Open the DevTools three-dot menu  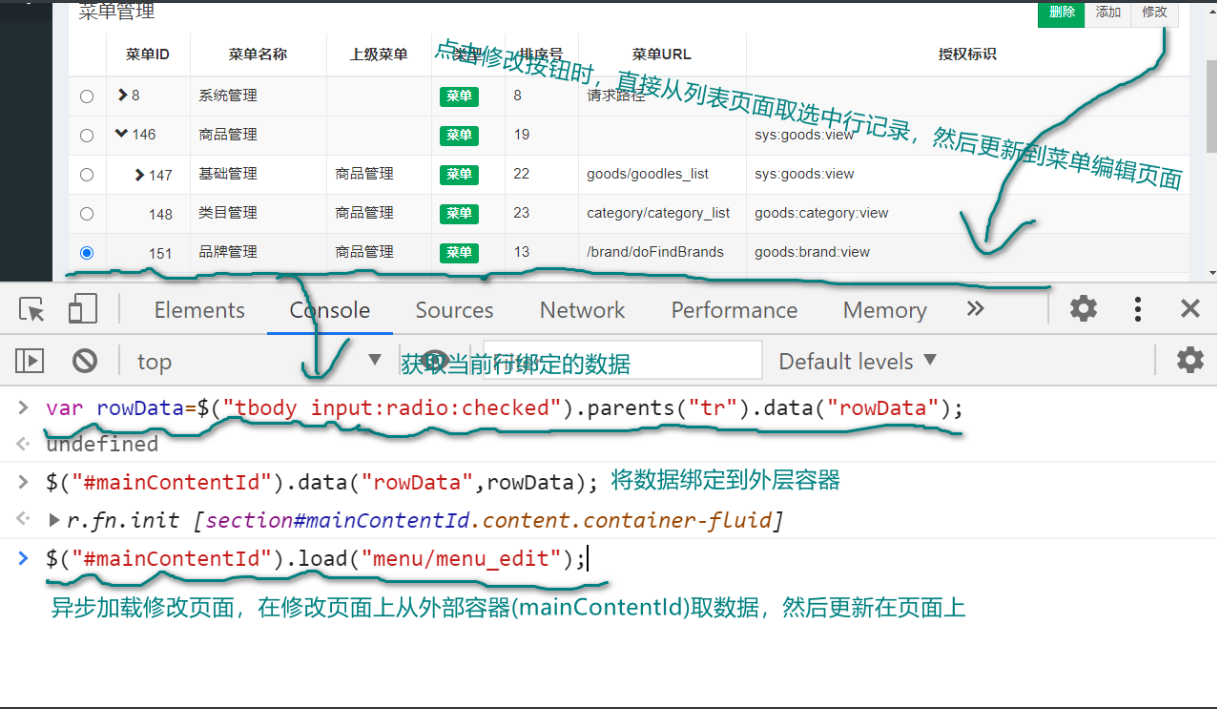click(x=1138, y=309)
